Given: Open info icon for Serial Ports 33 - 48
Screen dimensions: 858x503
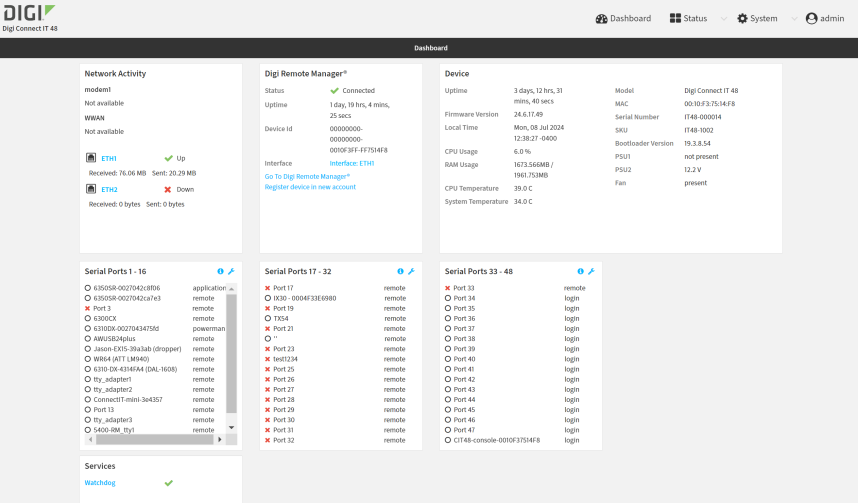Looking at the screenshot, I should 581,271.
